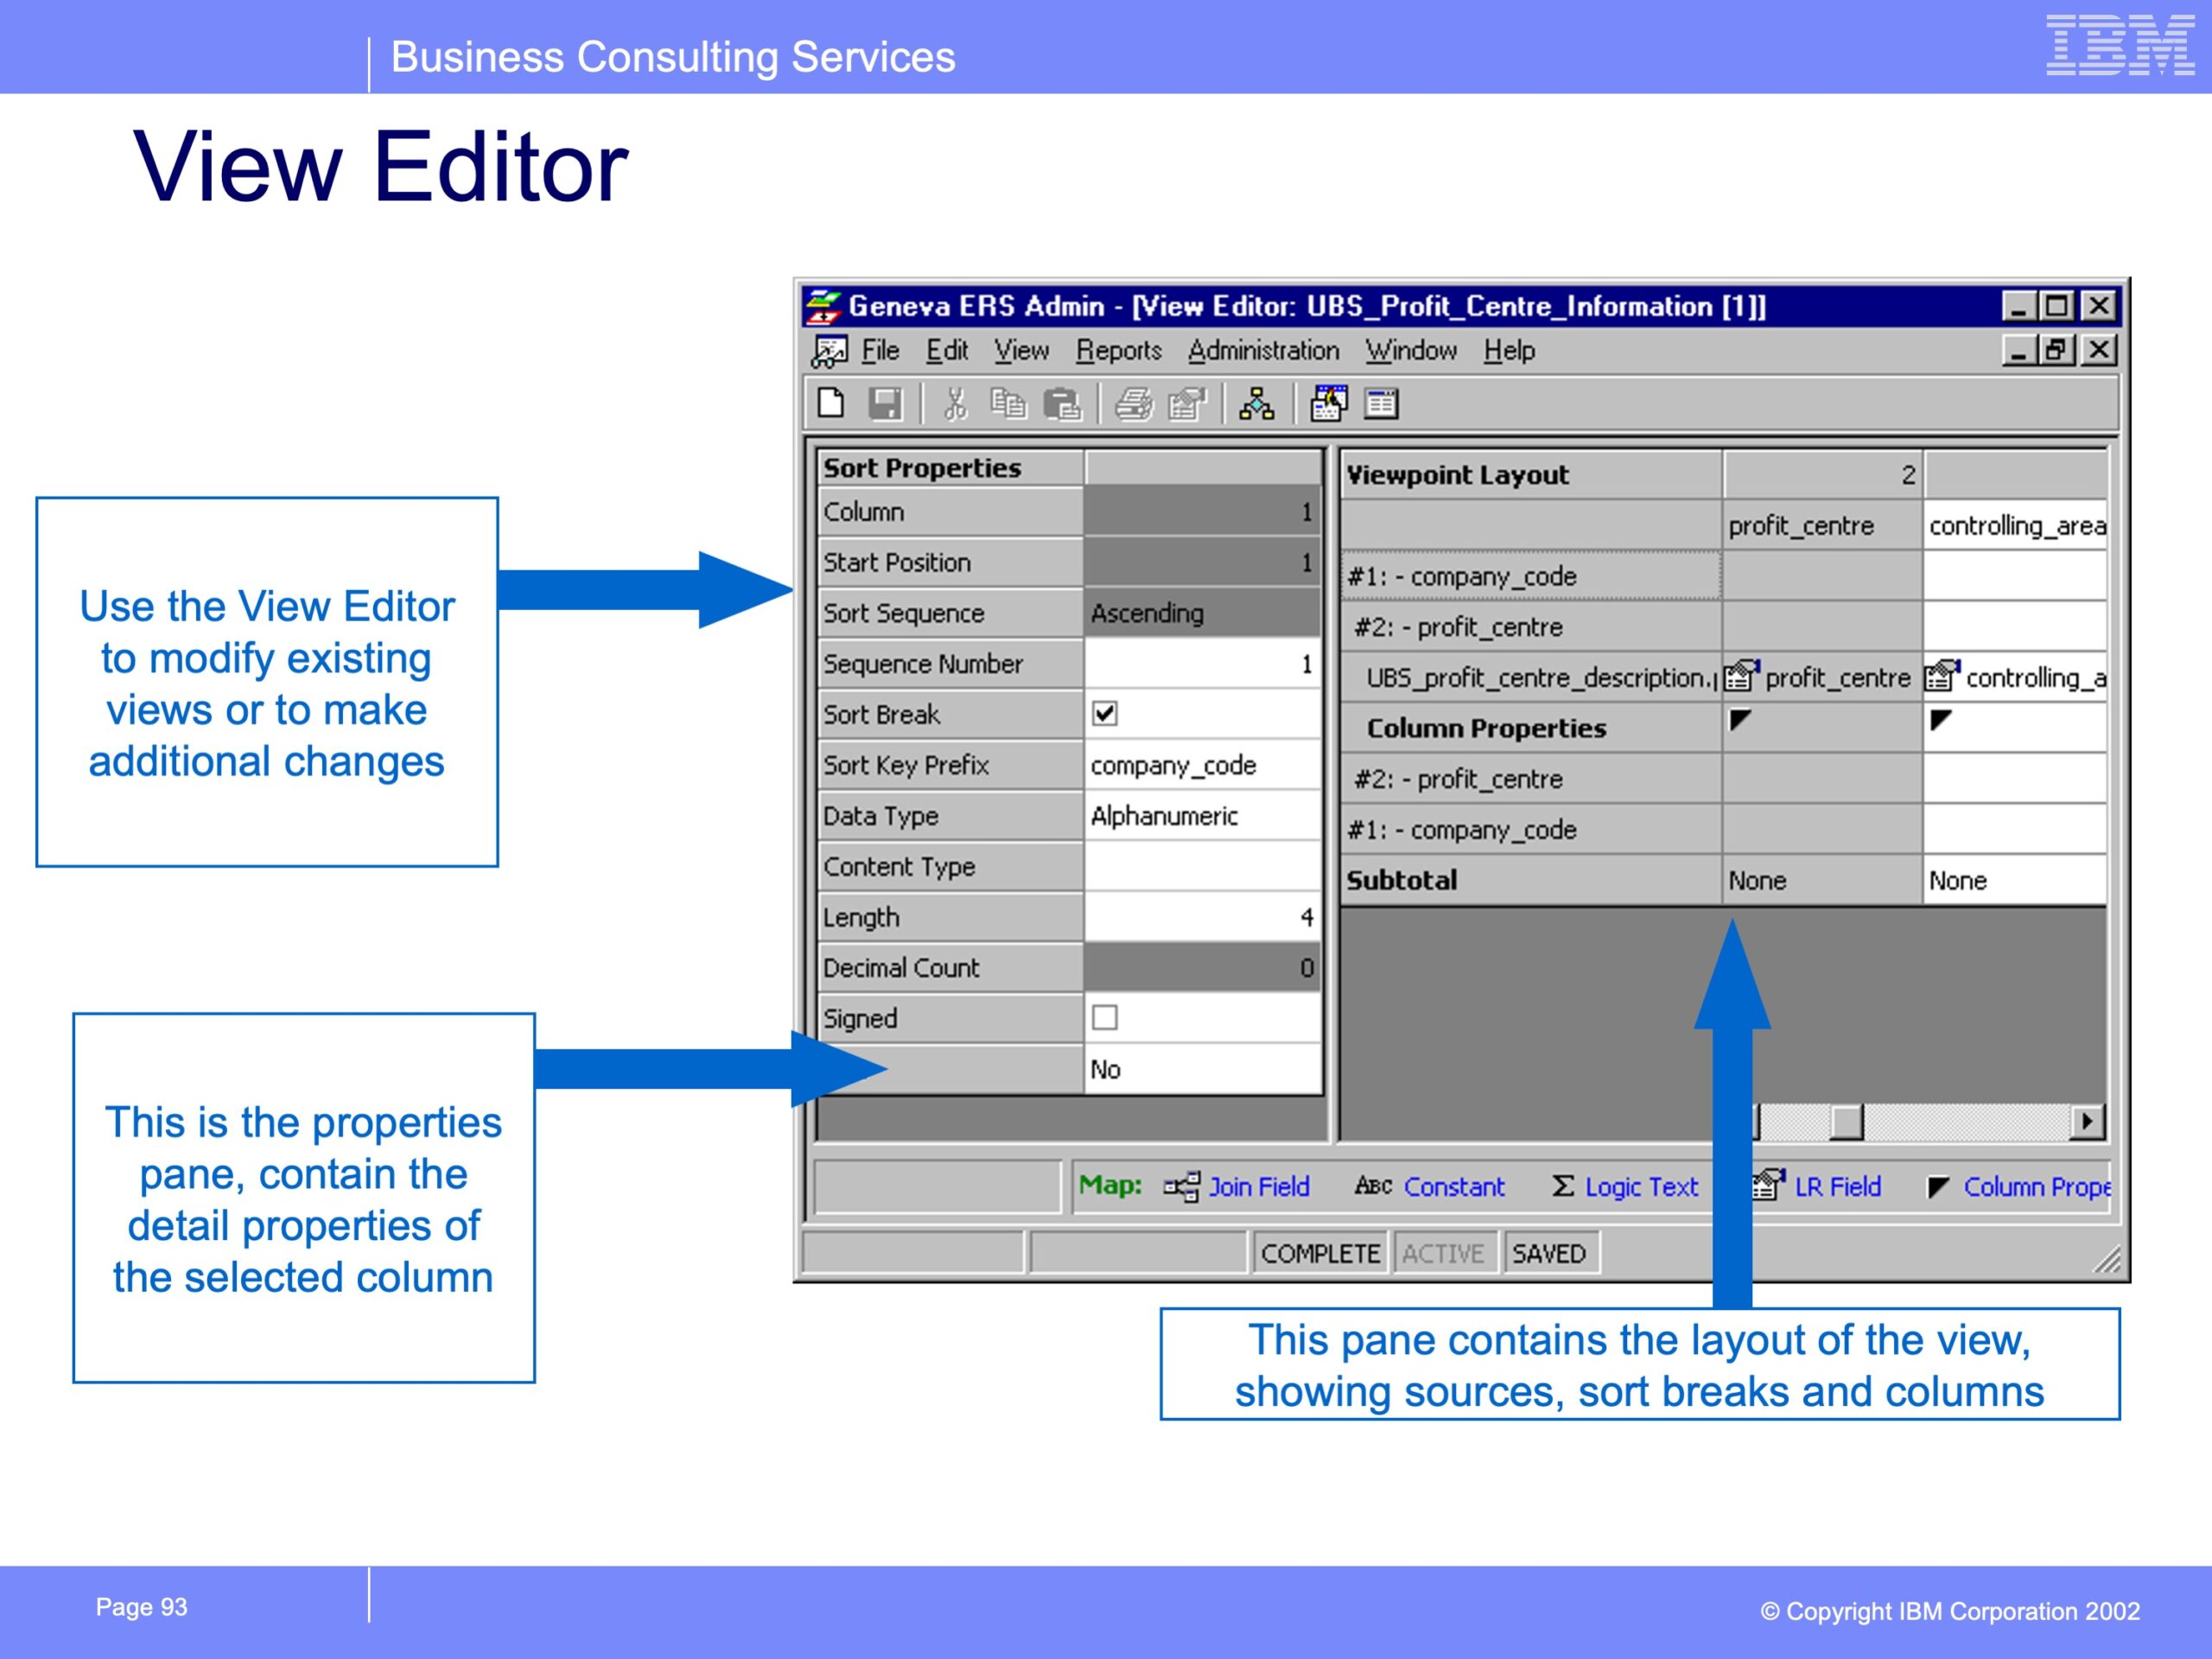The height and width of the screenshot is (1659, 2212).
Task: Expand Column Properties under profit_centre column
Action: tap(1741, 721)
